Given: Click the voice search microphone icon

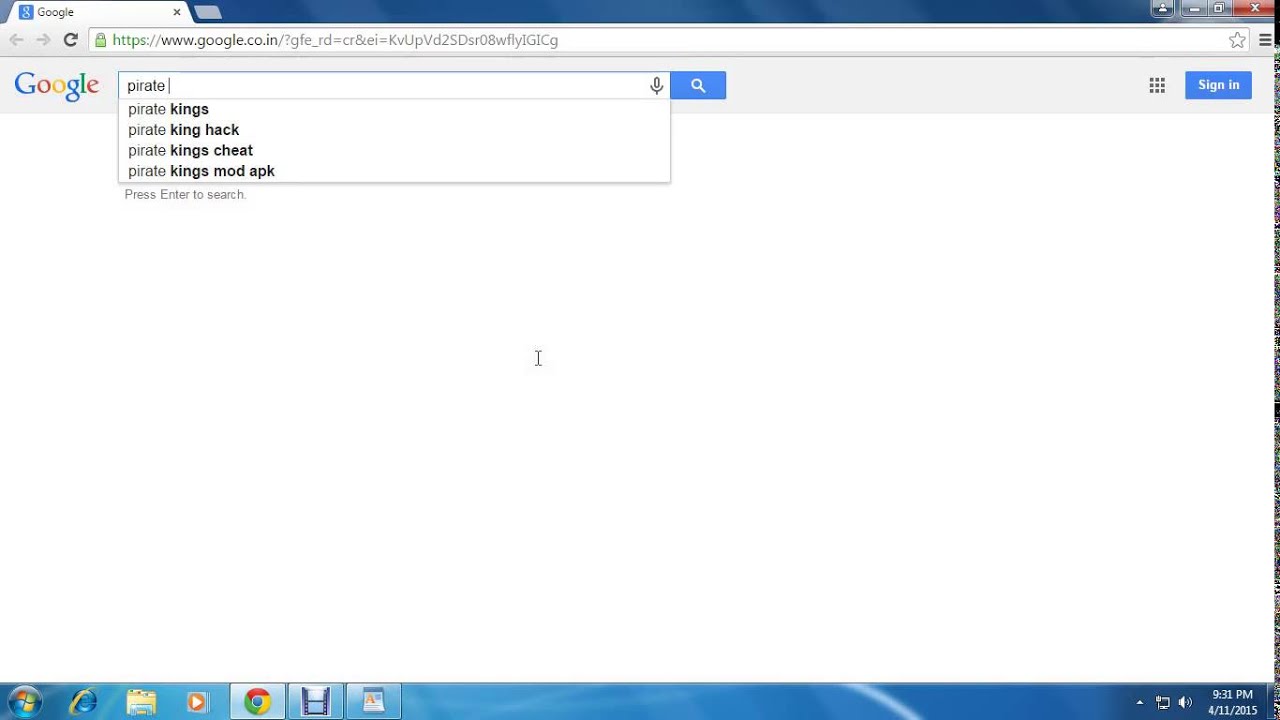Looking at the screenshot, I should coord(656,86).
